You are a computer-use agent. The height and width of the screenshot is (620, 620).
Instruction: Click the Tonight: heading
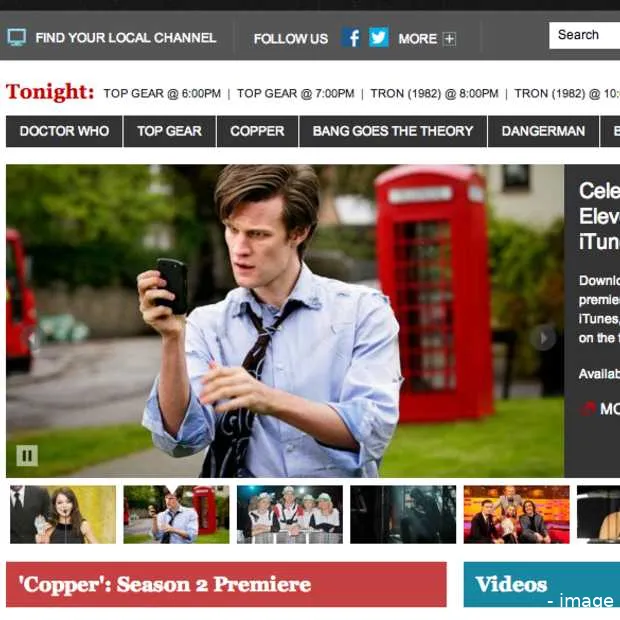50,92
